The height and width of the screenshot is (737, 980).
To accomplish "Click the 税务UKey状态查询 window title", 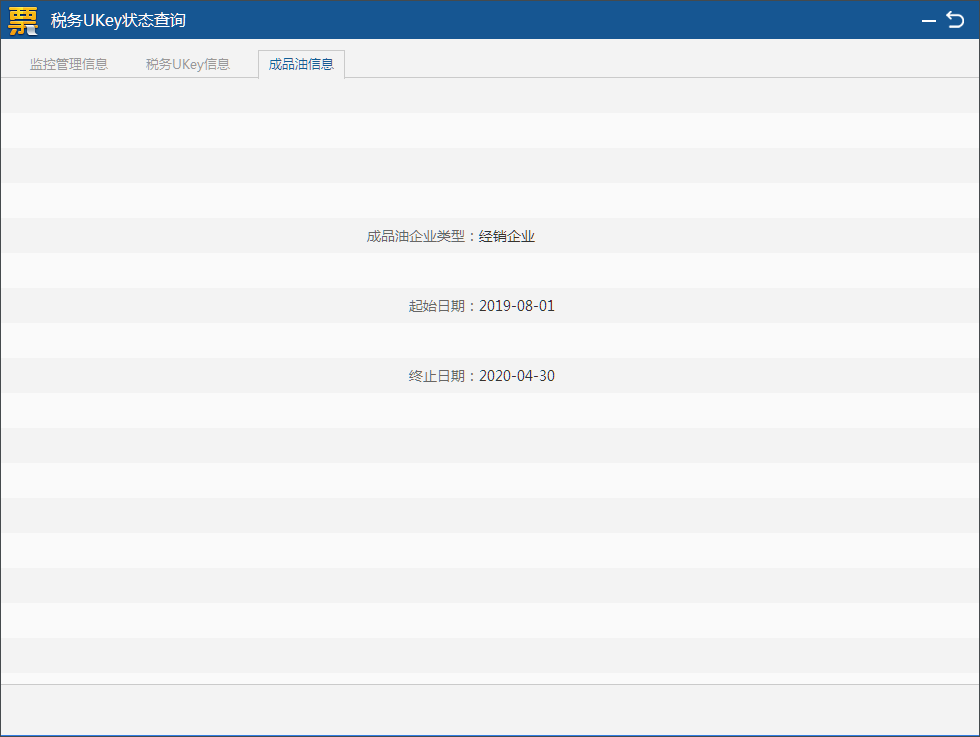I will (118, 21).
